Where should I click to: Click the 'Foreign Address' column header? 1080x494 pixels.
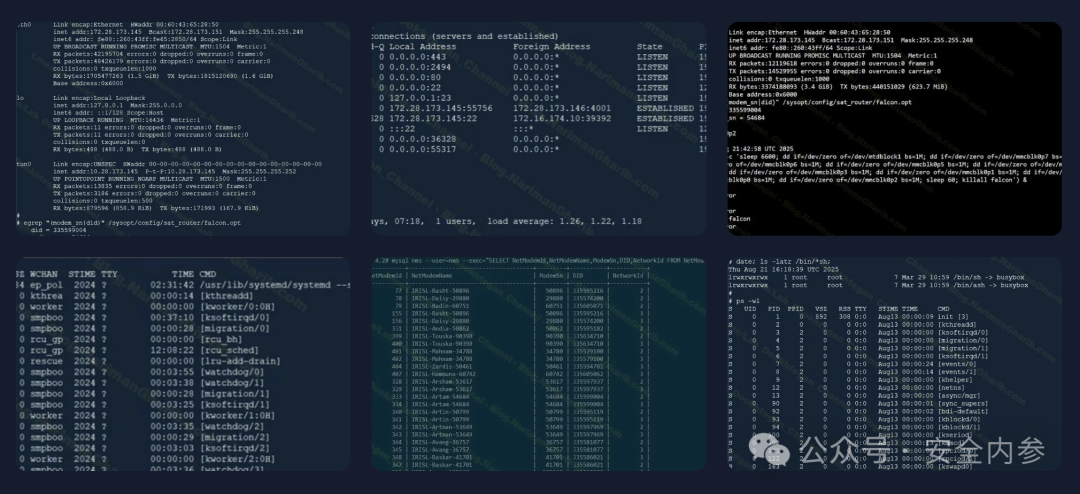click(x=552, y=47)
